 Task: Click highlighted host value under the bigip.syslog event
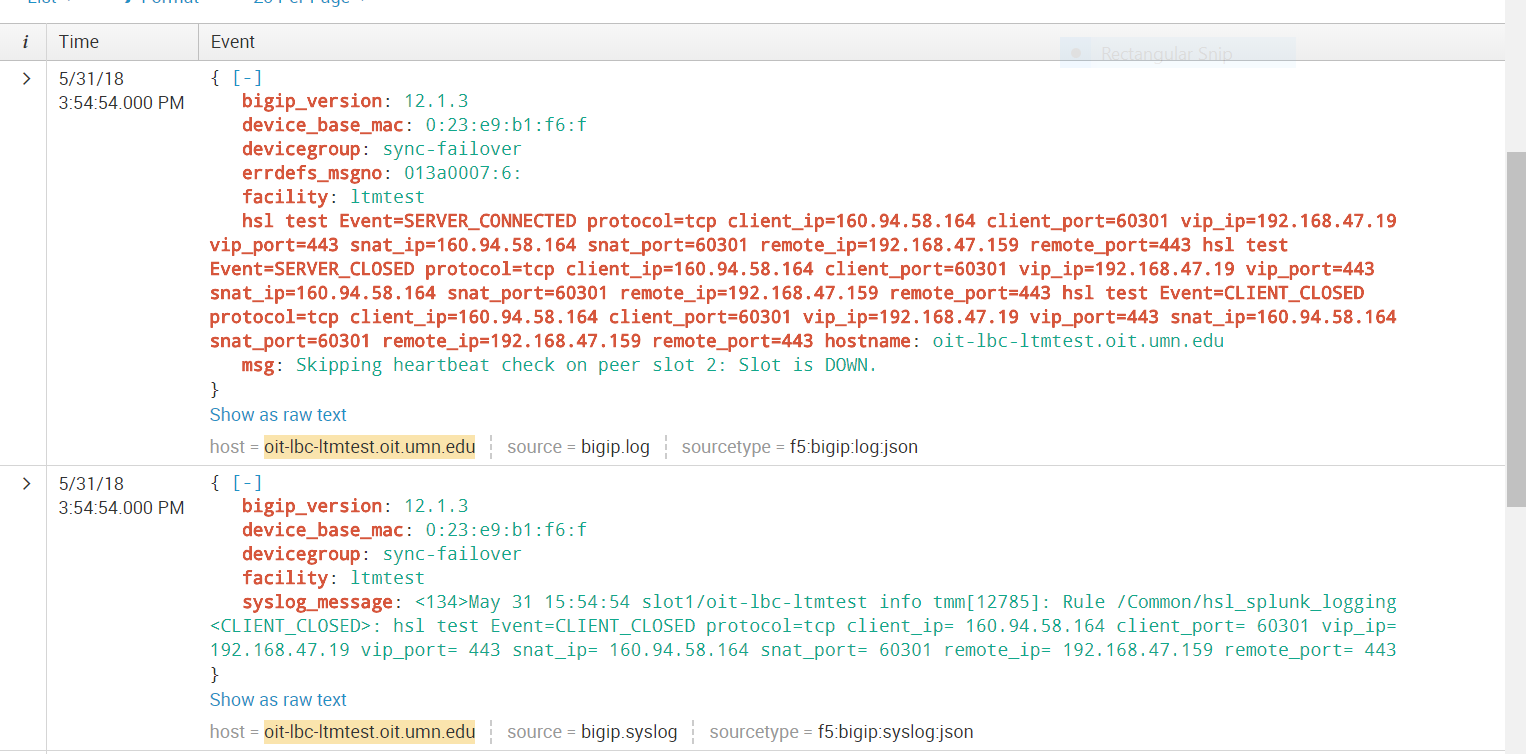[369, 732]
